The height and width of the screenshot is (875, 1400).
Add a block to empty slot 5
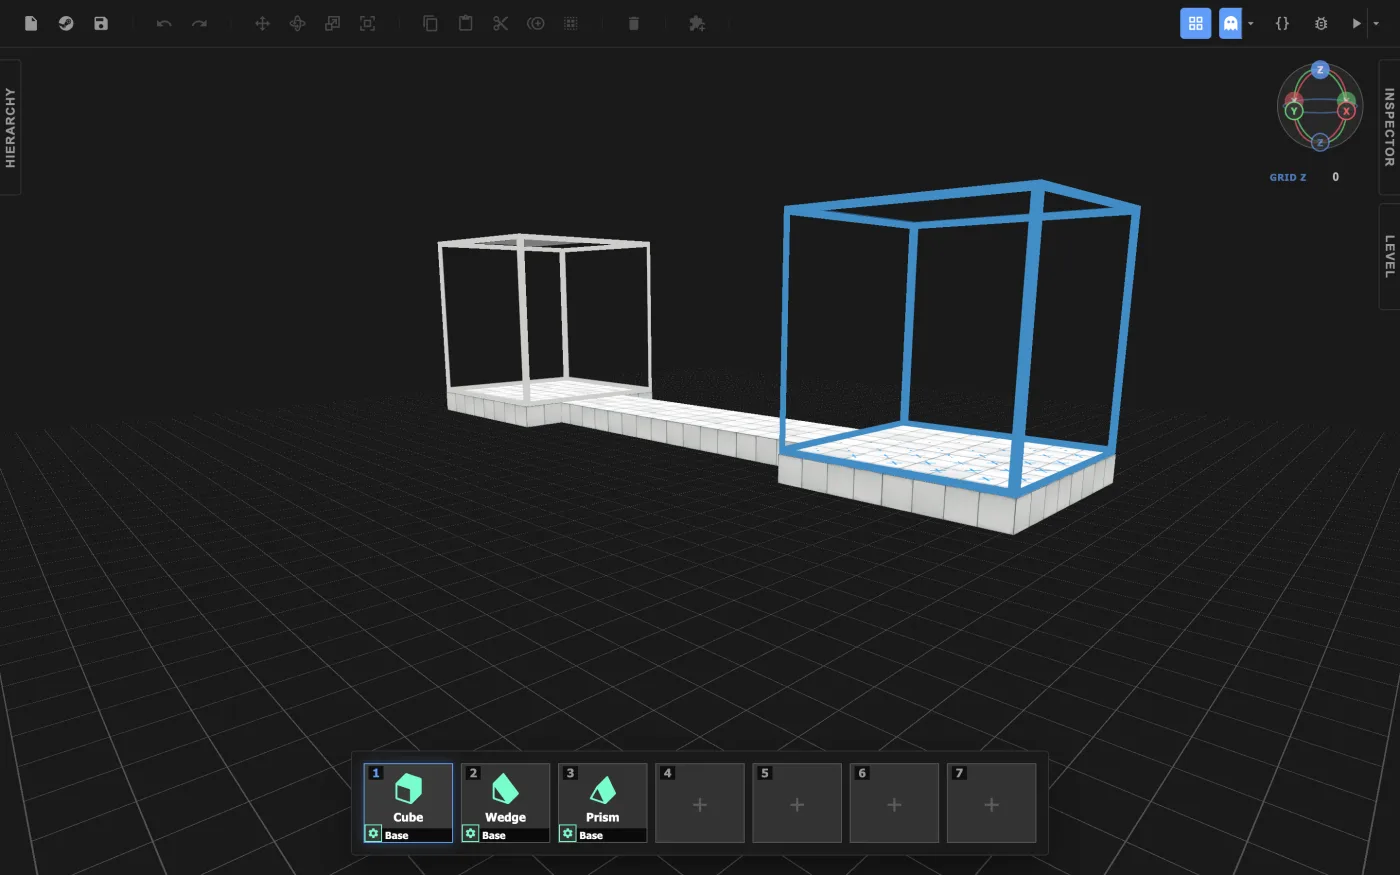[796, 803]
